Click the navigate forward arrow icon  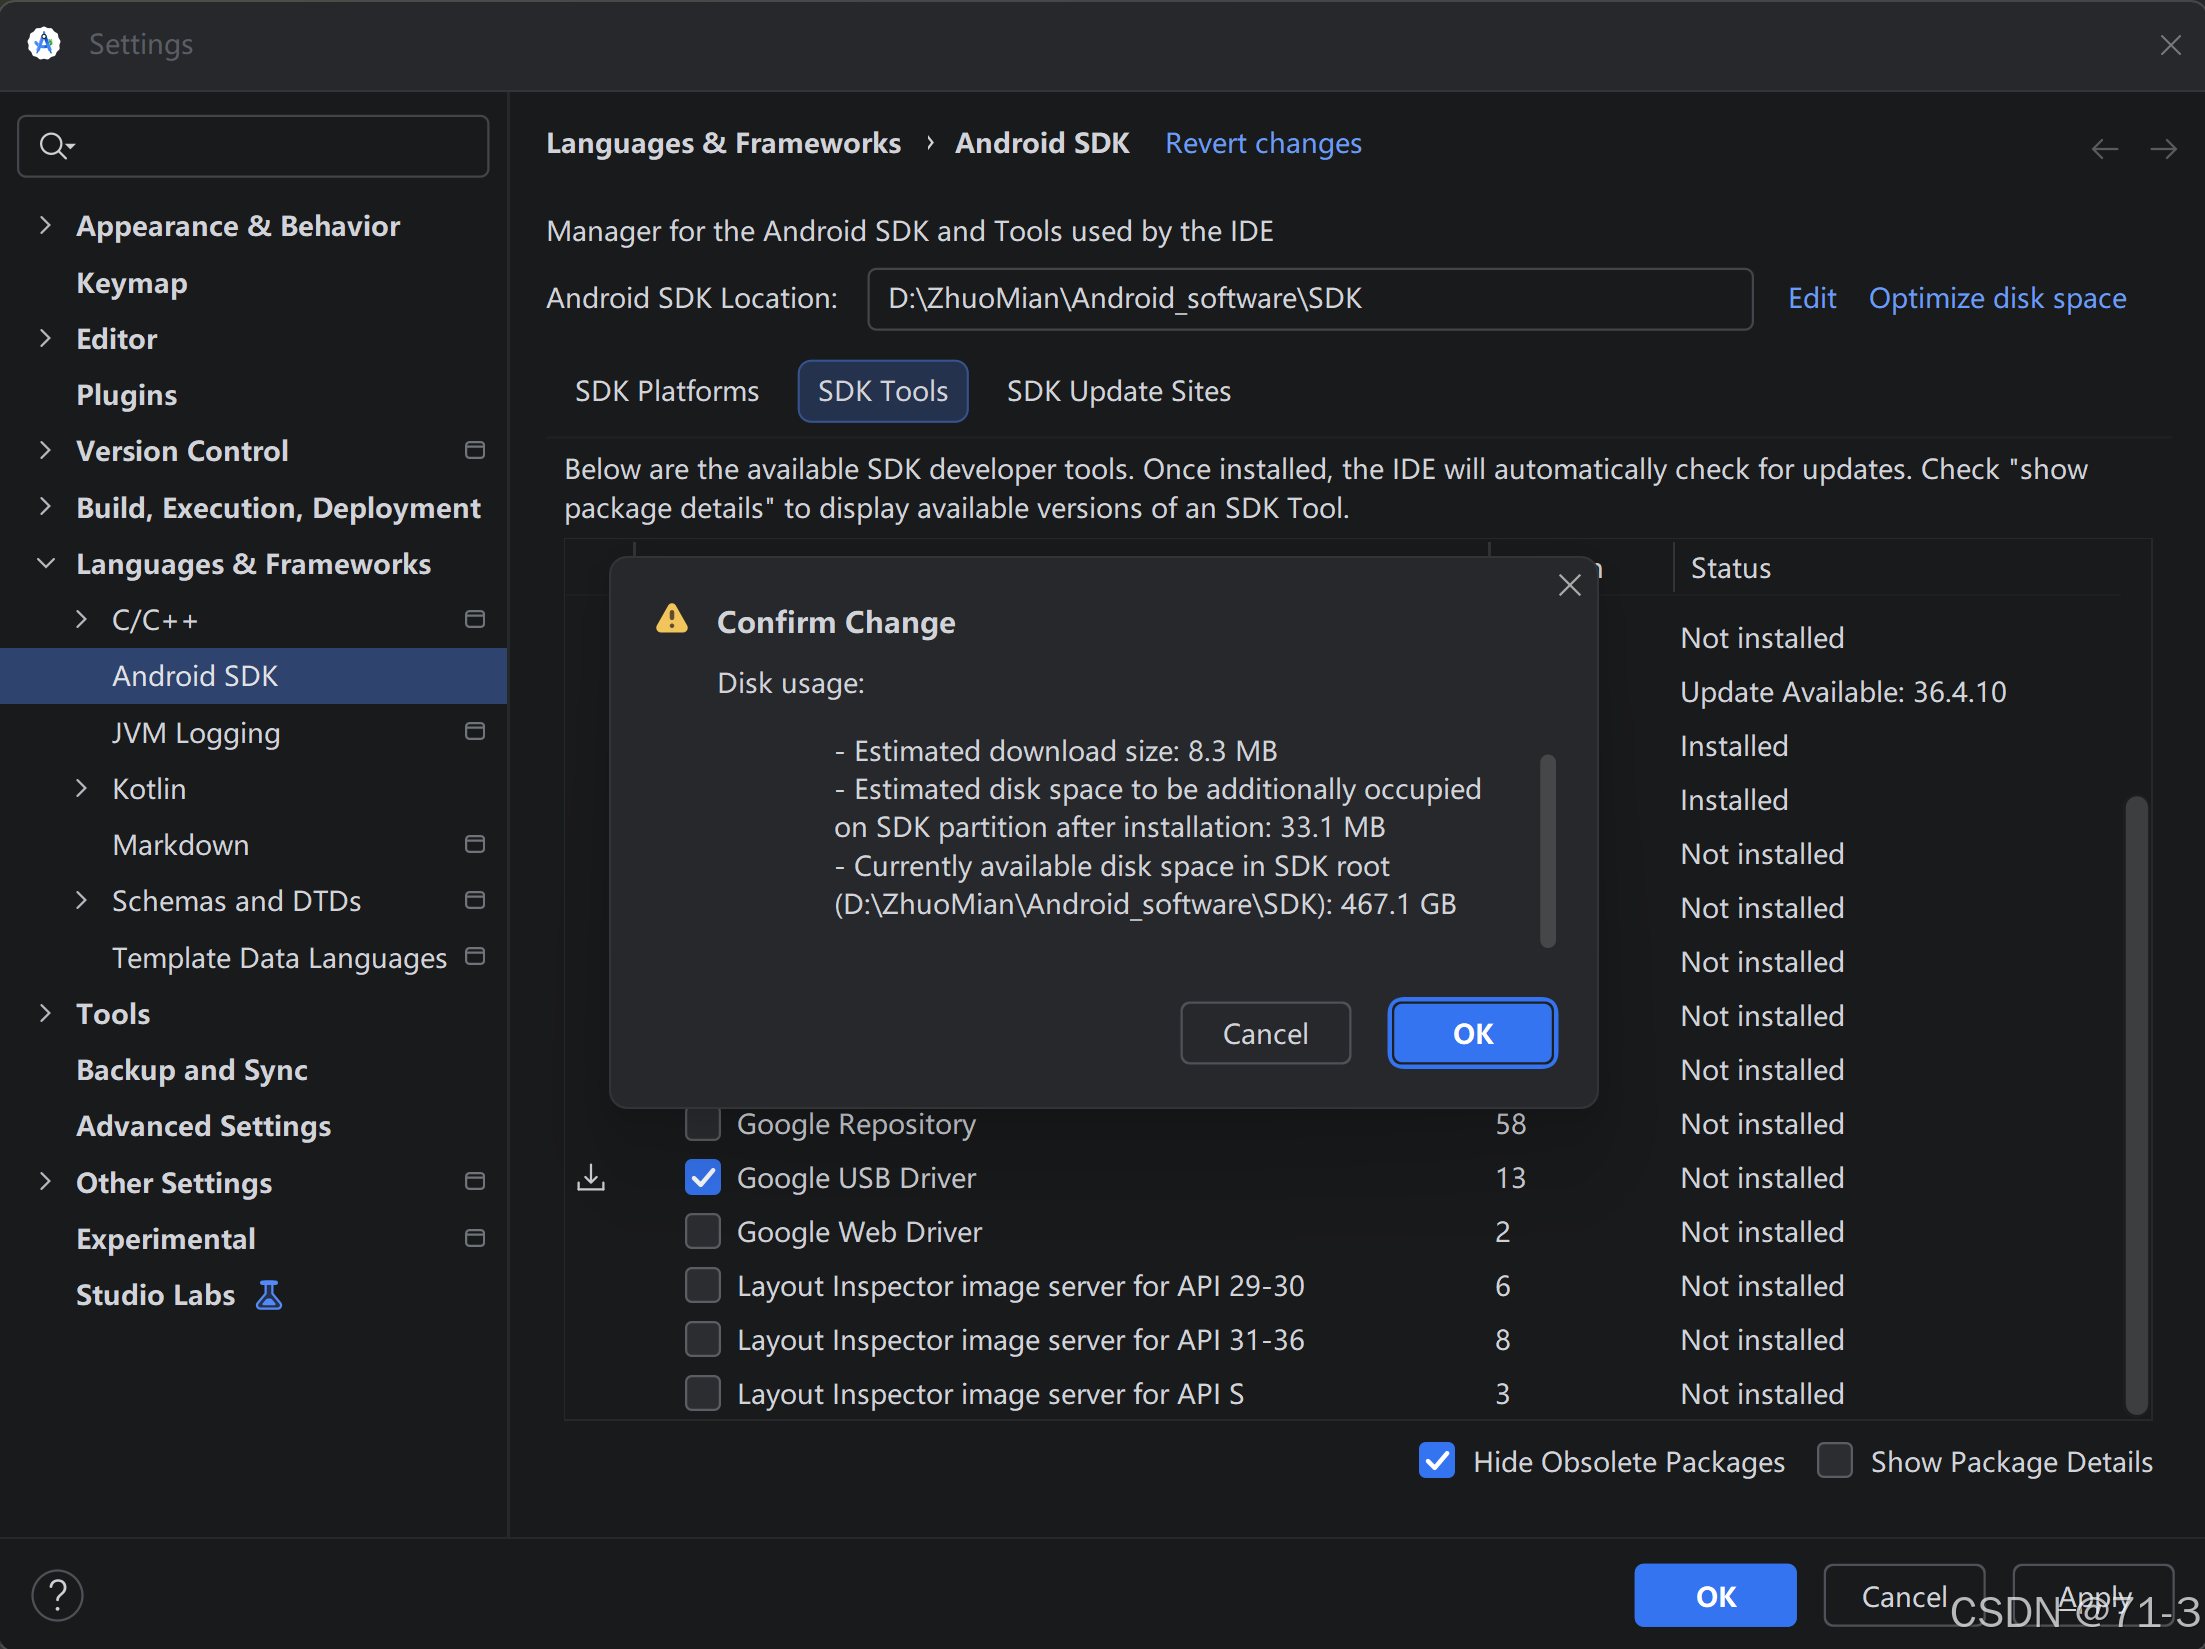(2164, 149)
